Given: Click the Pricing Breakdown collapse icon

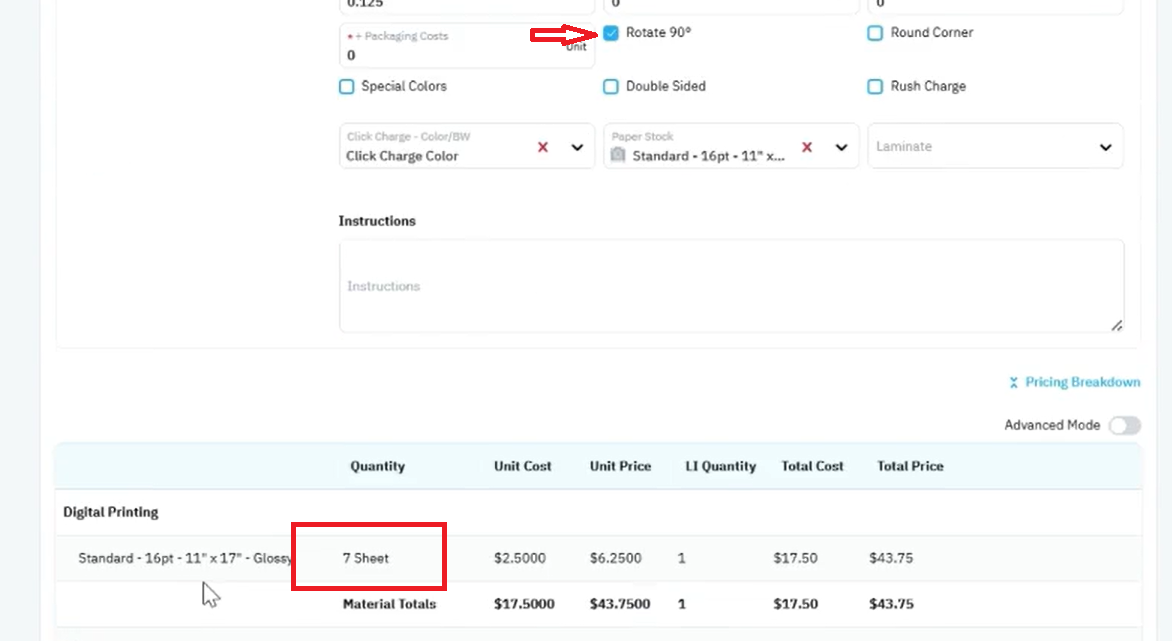Looking at the screenshot, I should [1014, 383].
